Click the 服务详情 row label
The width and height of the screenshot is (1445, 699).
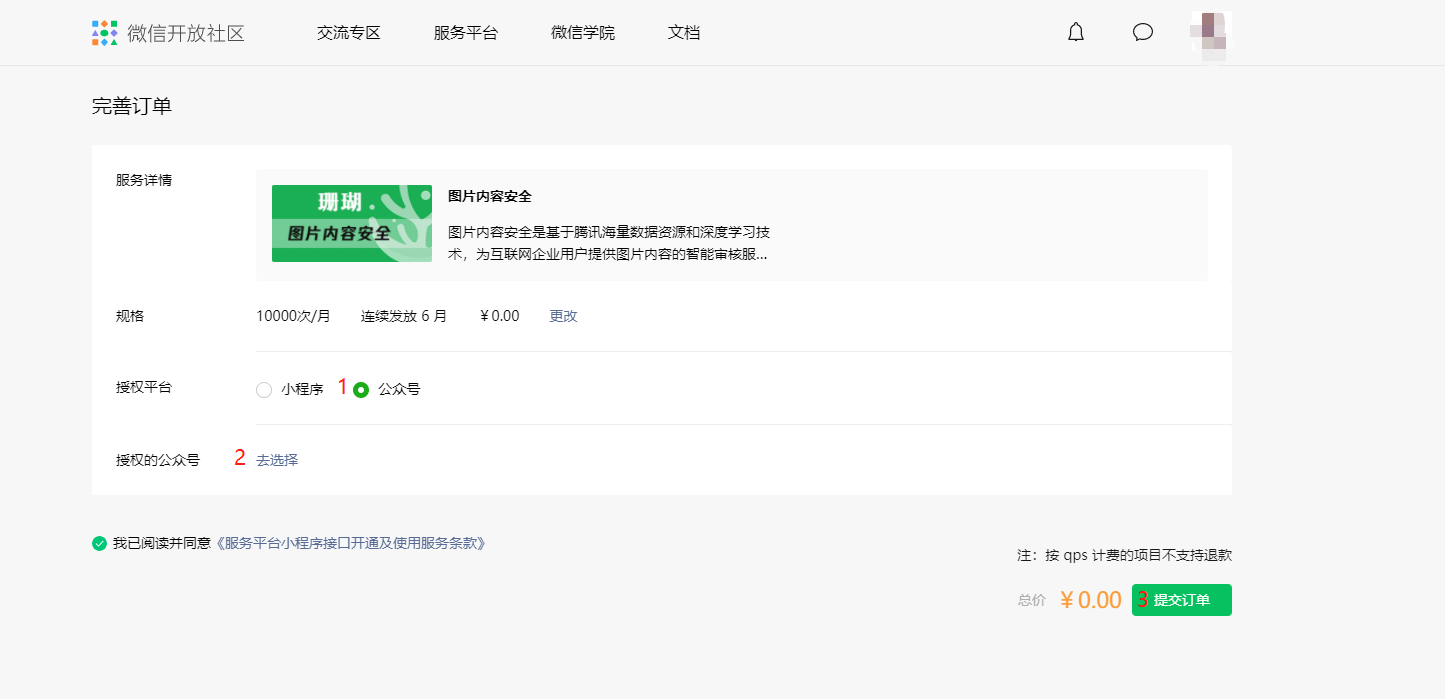pos(144,180)
